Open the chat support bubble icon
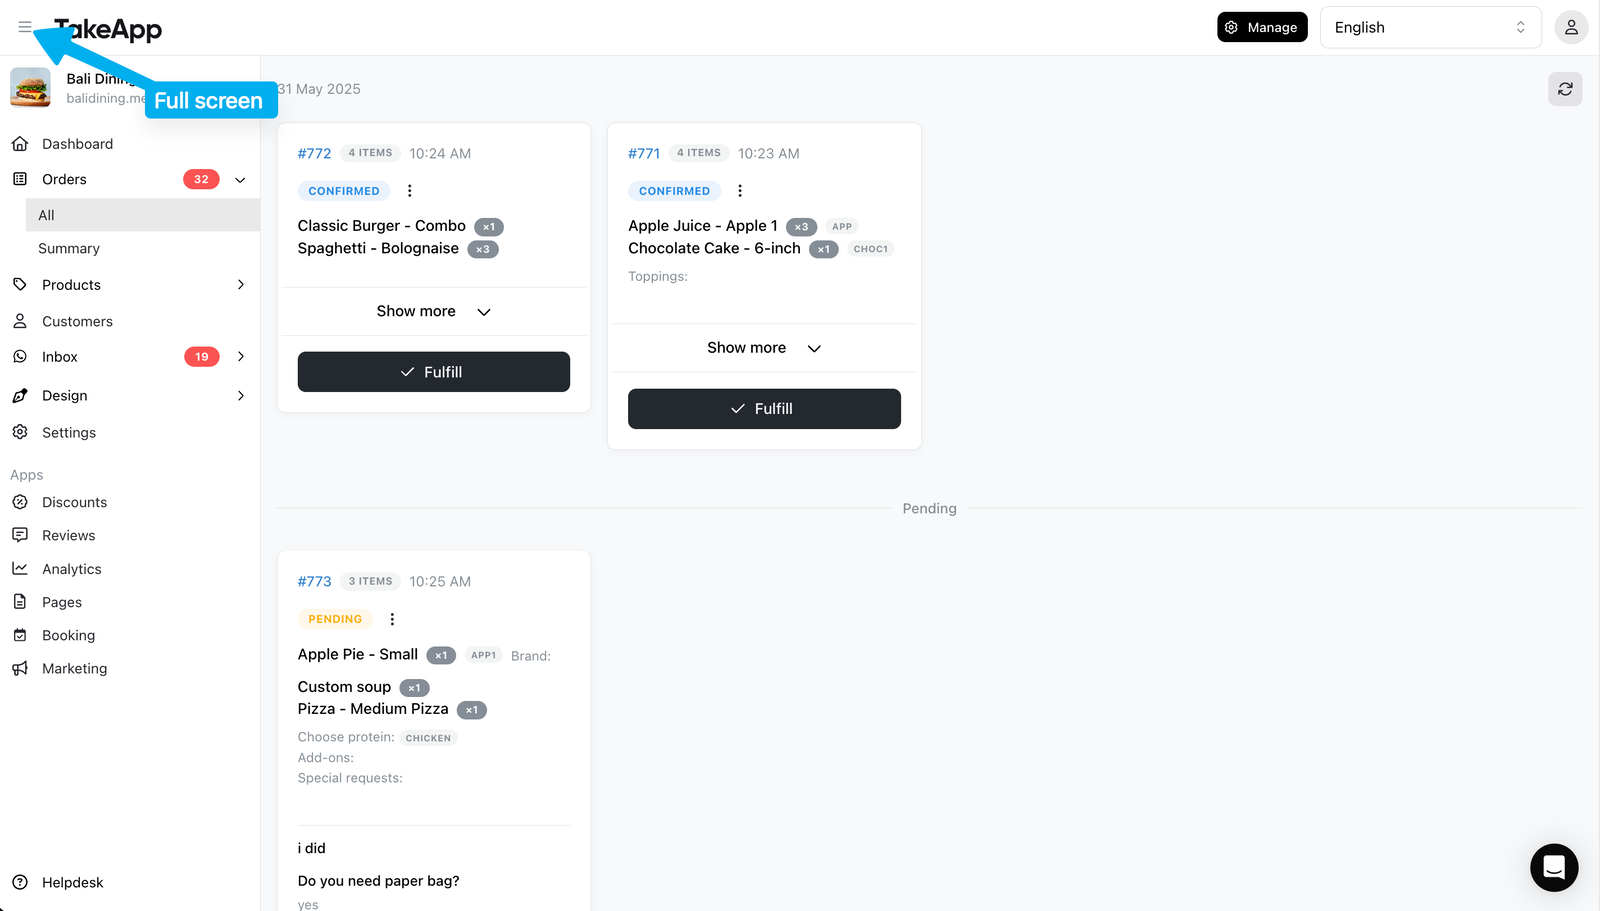Screen dimensions: 1600x911 coord(1554,867)
